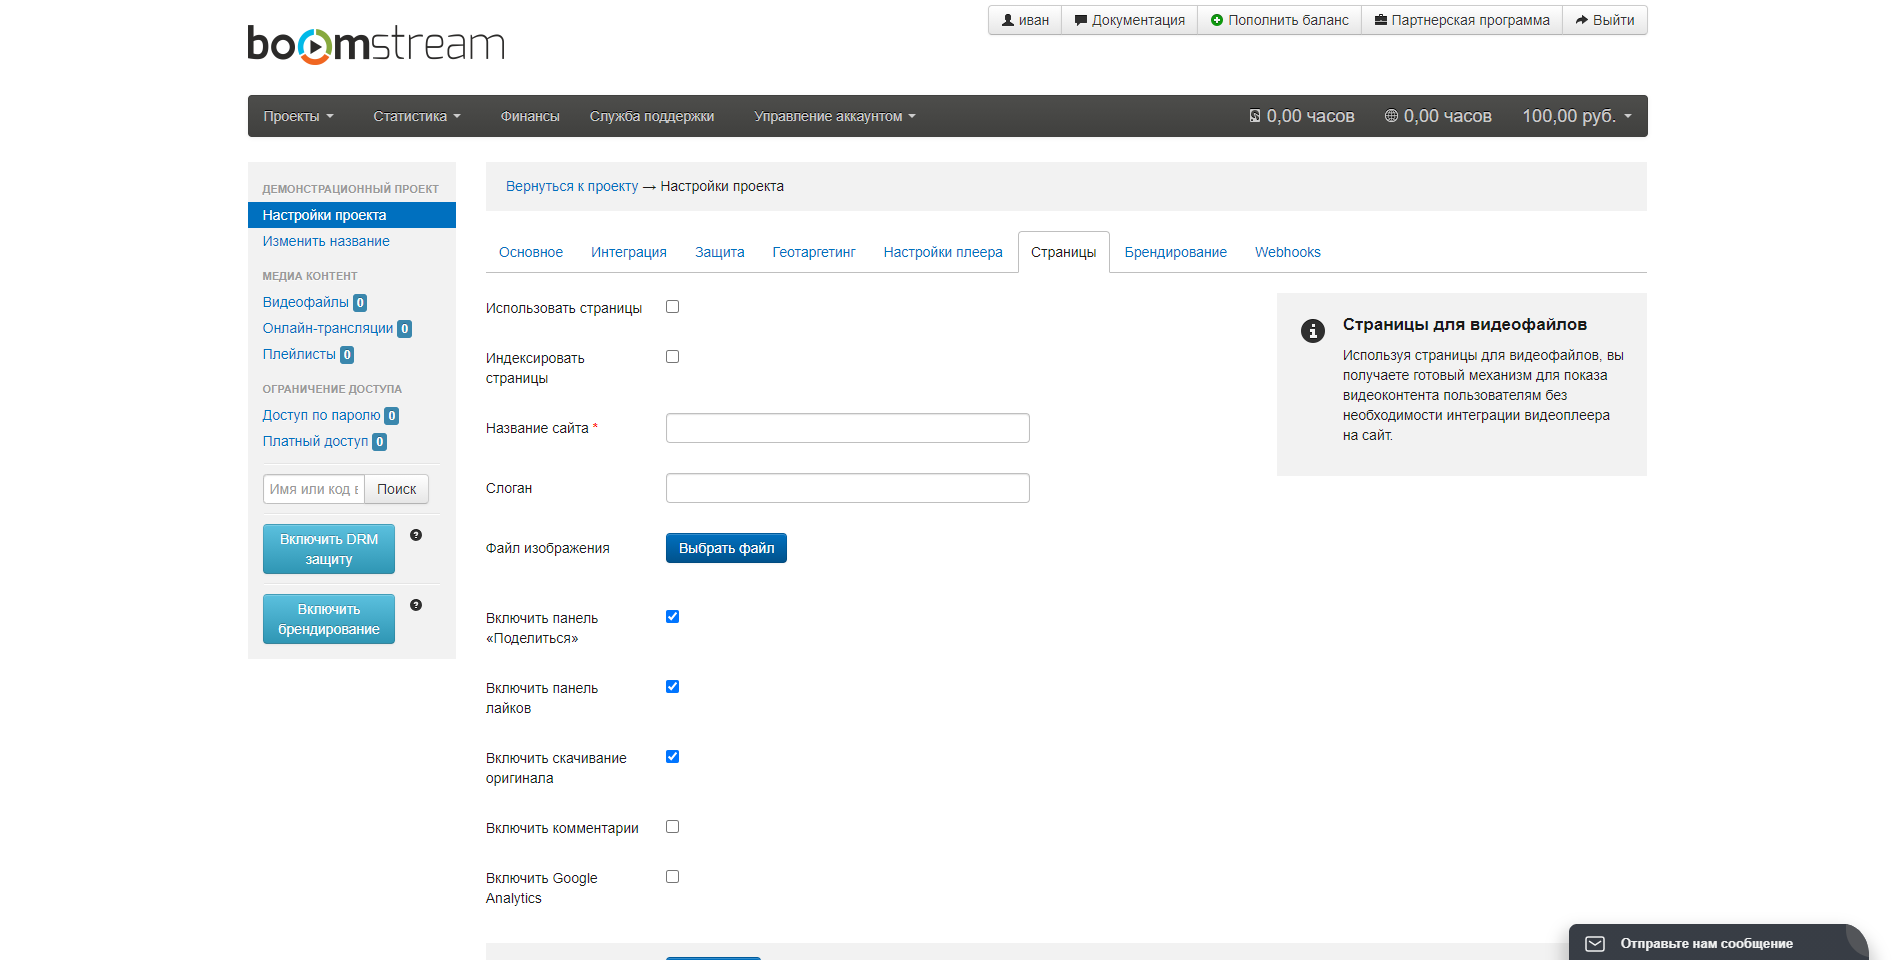This screenshot has width=1894, height=960.
Task: Expand the Статистика dropdown menu
Action: 417,116
